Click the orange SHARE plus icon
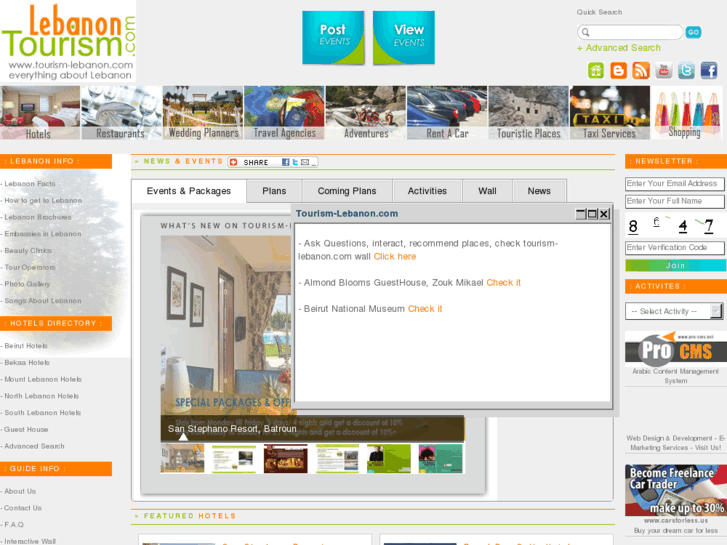 (x=234, y=162)
